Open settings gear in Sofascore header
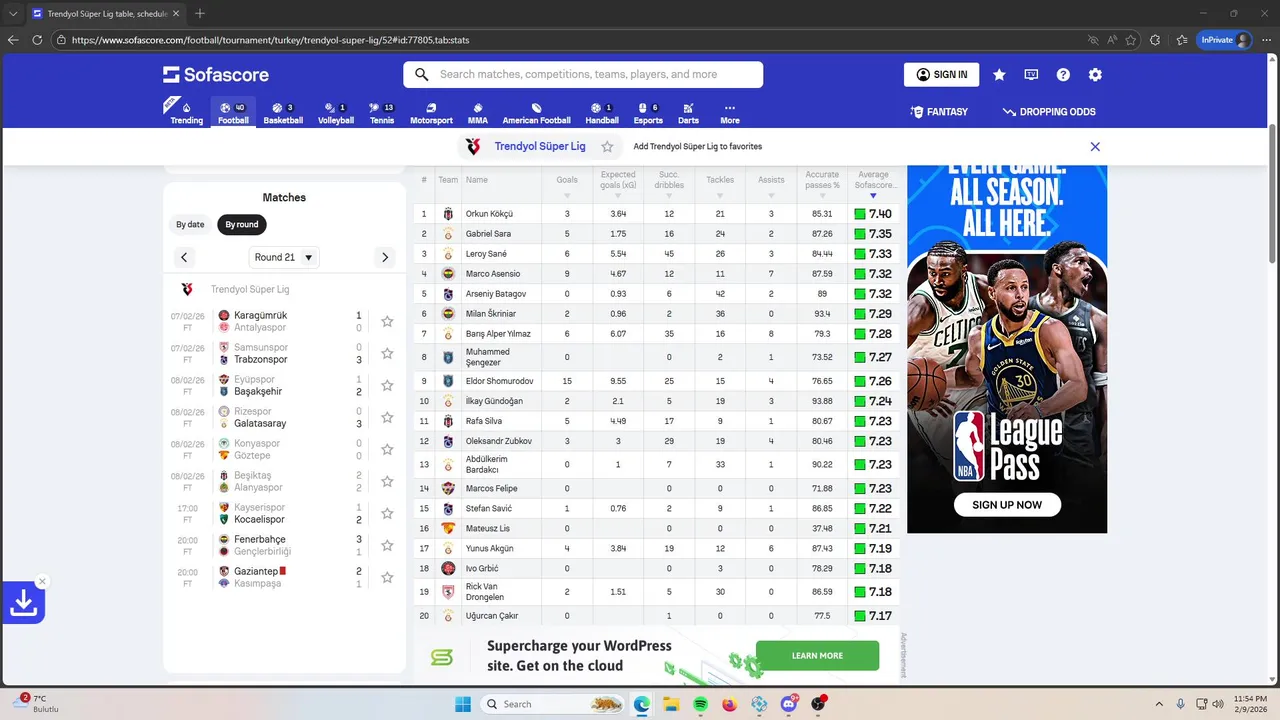This screenshot has height=720, width=1280. pos(1095,75)
